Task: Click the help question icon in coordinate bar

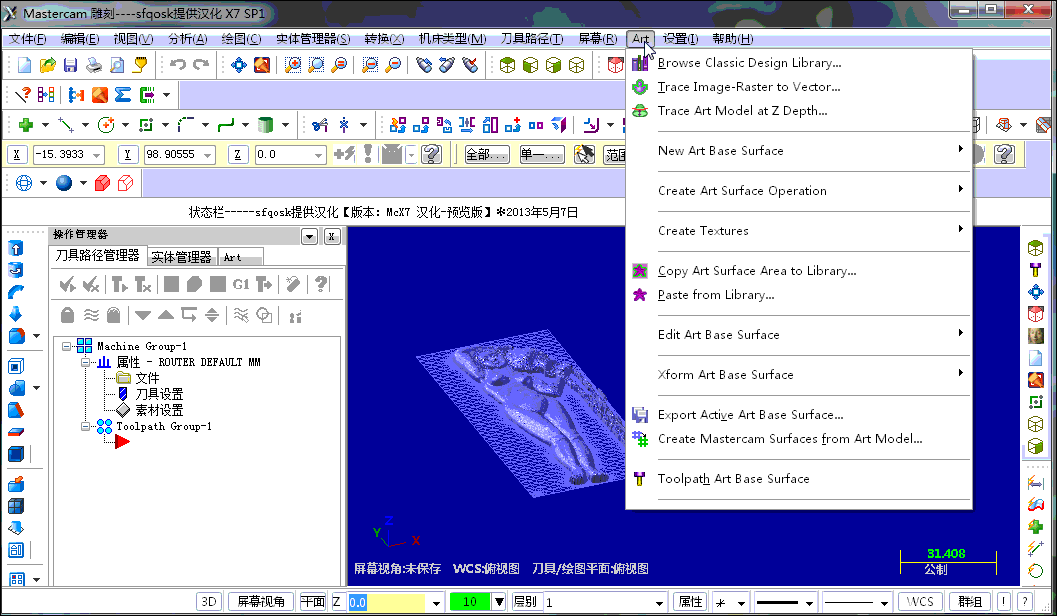Action: 431,154
